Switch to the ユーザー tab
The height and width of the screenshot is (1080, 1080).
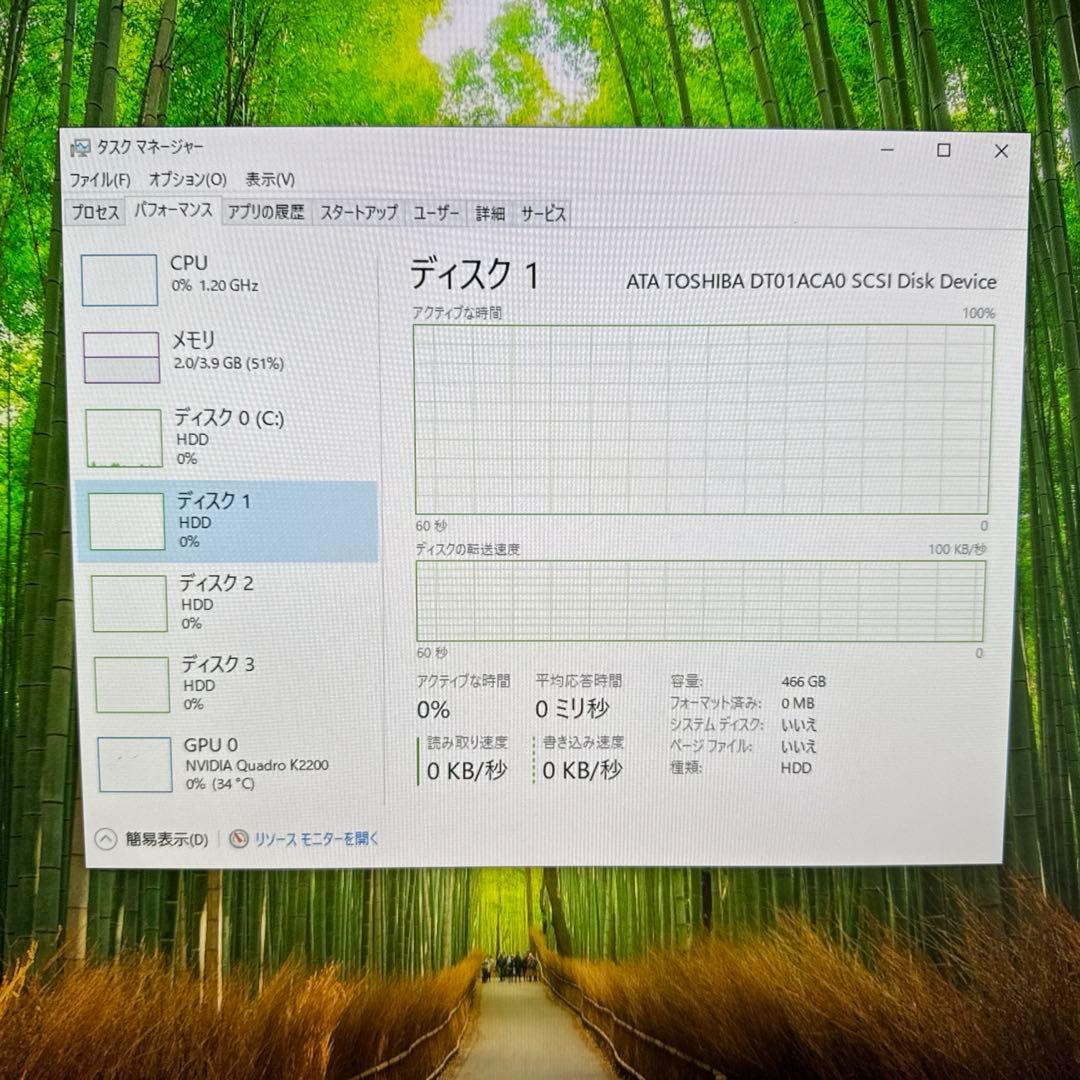435,212
